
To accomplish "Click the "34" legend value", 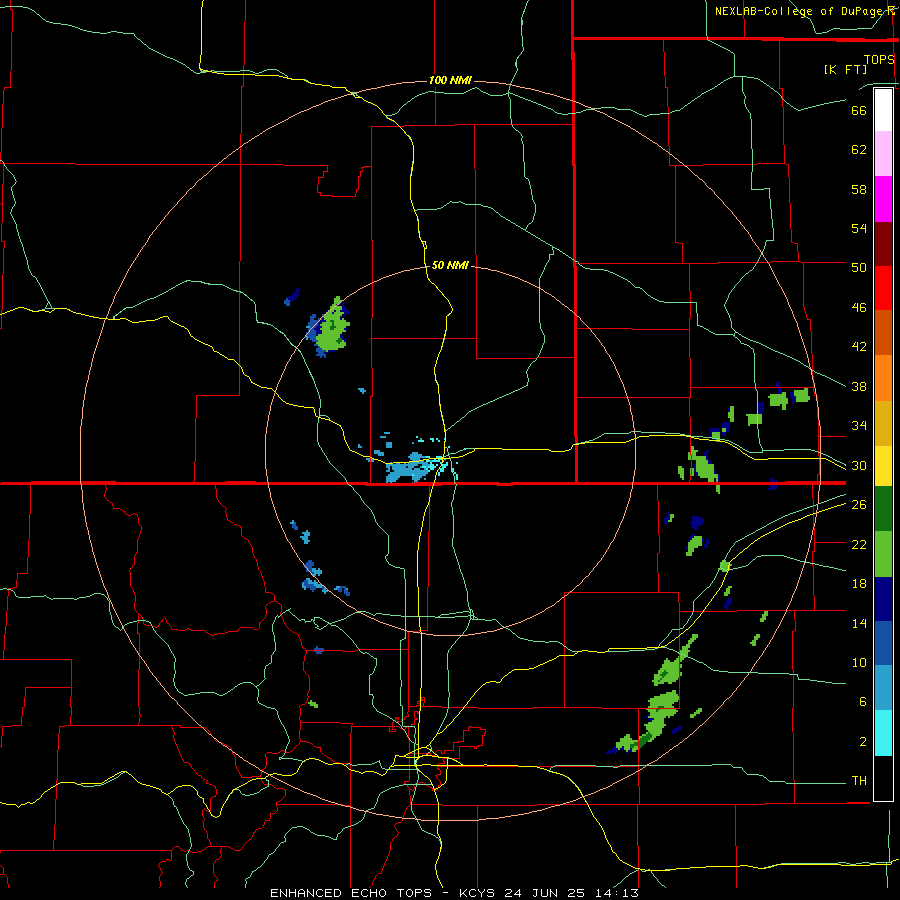I will point(859,426).
